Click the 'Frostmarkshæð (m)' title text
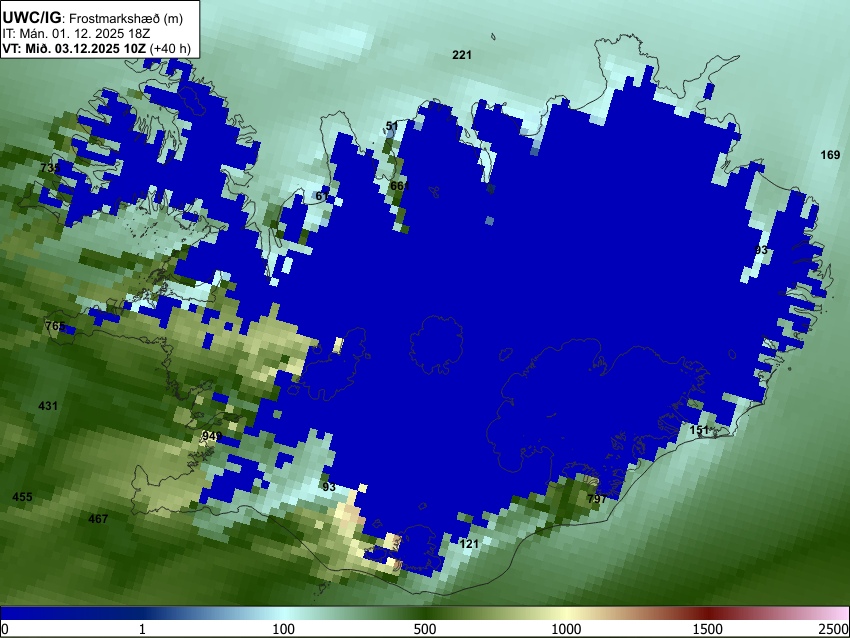The height and width of the screenshot is (638, 850). click(x=127, y=18)
